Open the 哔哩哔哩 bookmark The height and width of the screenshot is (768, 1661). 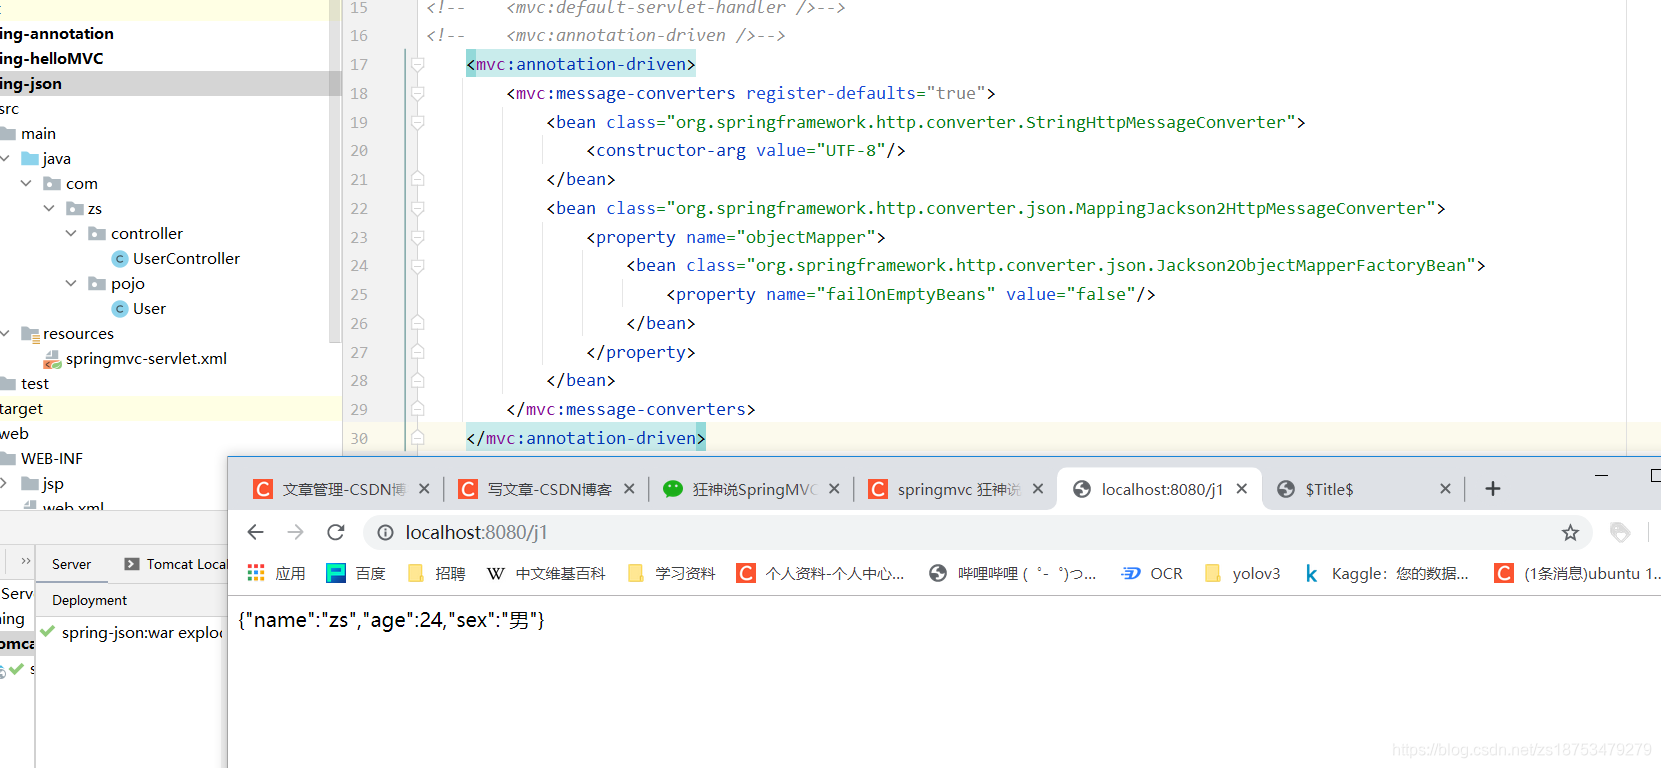[1012, 573]
